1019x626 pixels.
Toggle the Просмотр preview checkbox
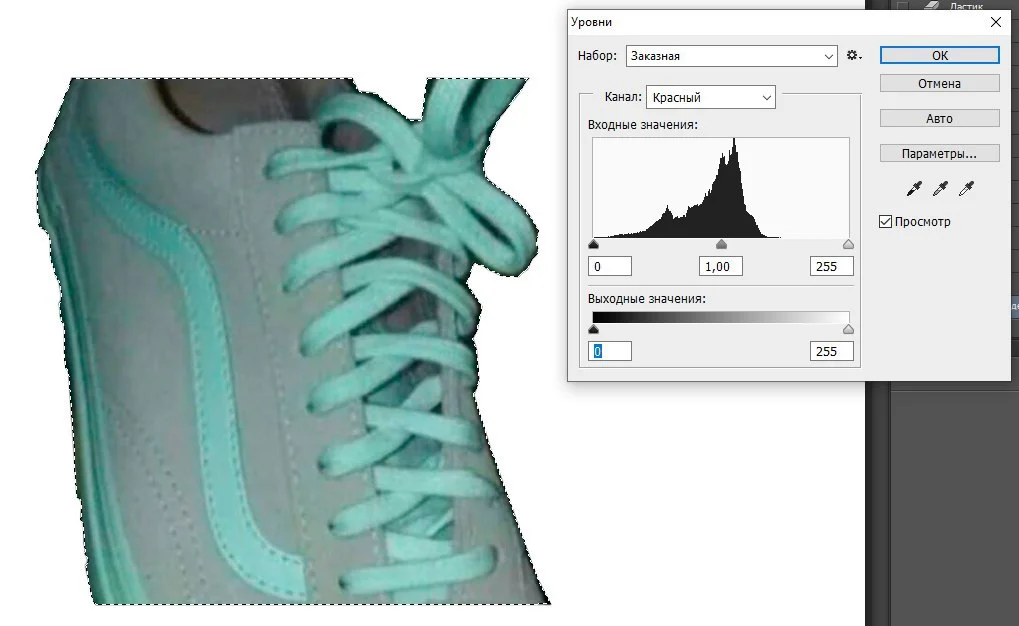click(885, 222)
